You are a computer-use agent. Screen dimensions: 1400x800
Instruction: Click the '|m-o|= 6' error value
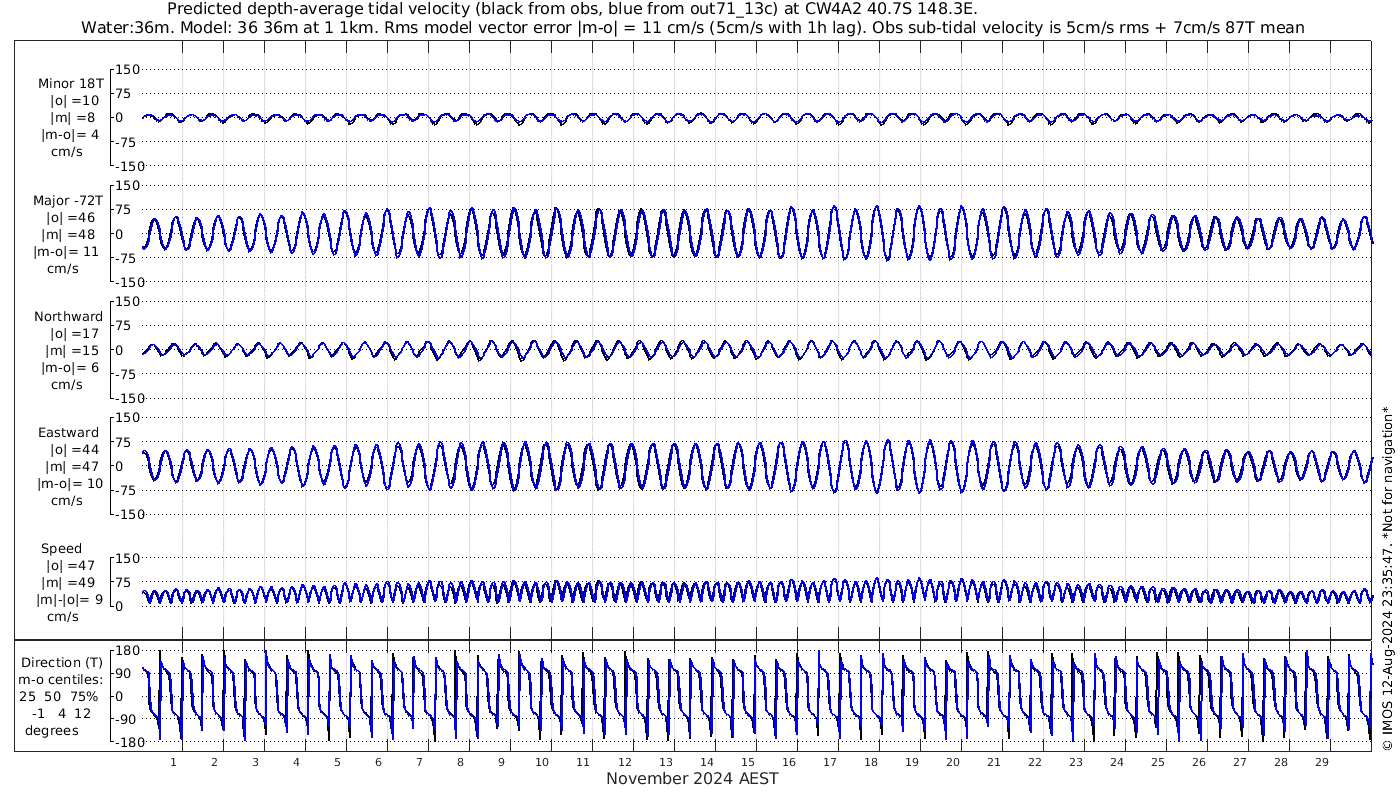tap(70, 367)
